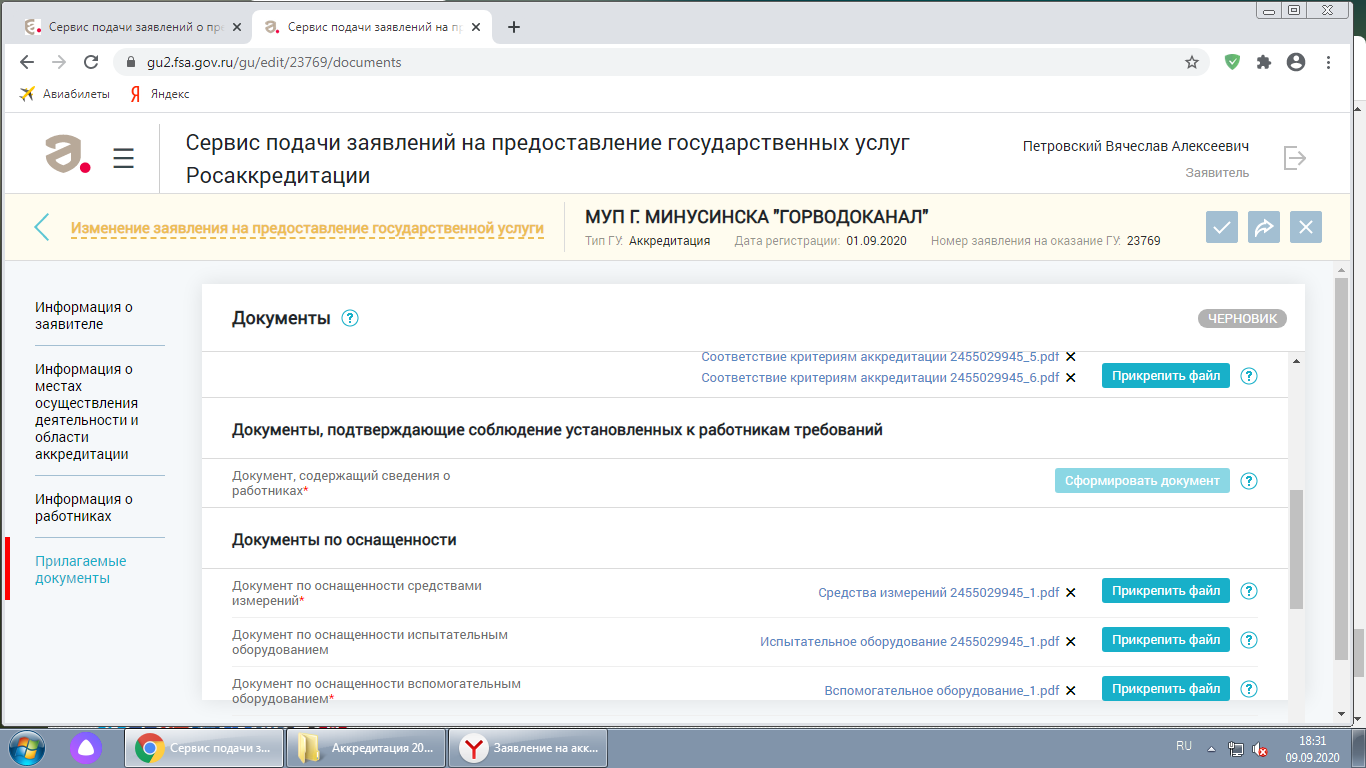Click the checkmark save button in header

pos(1221,227)
